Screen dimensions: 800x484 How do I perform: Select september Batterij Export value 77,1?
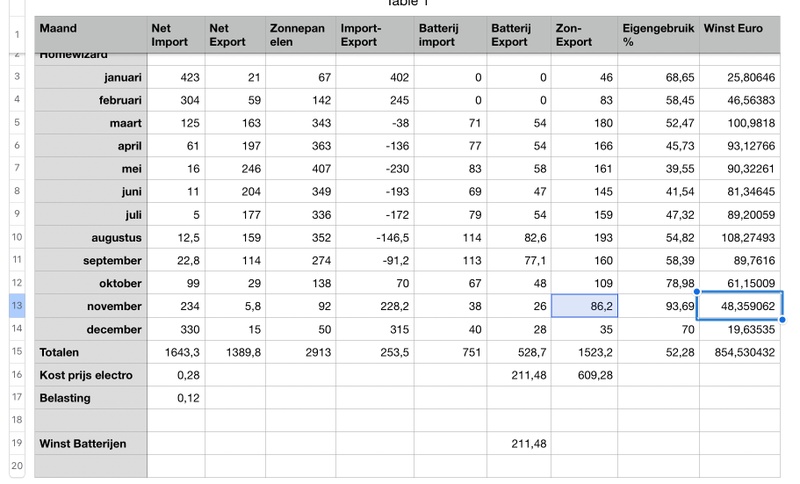pos(519,260)
